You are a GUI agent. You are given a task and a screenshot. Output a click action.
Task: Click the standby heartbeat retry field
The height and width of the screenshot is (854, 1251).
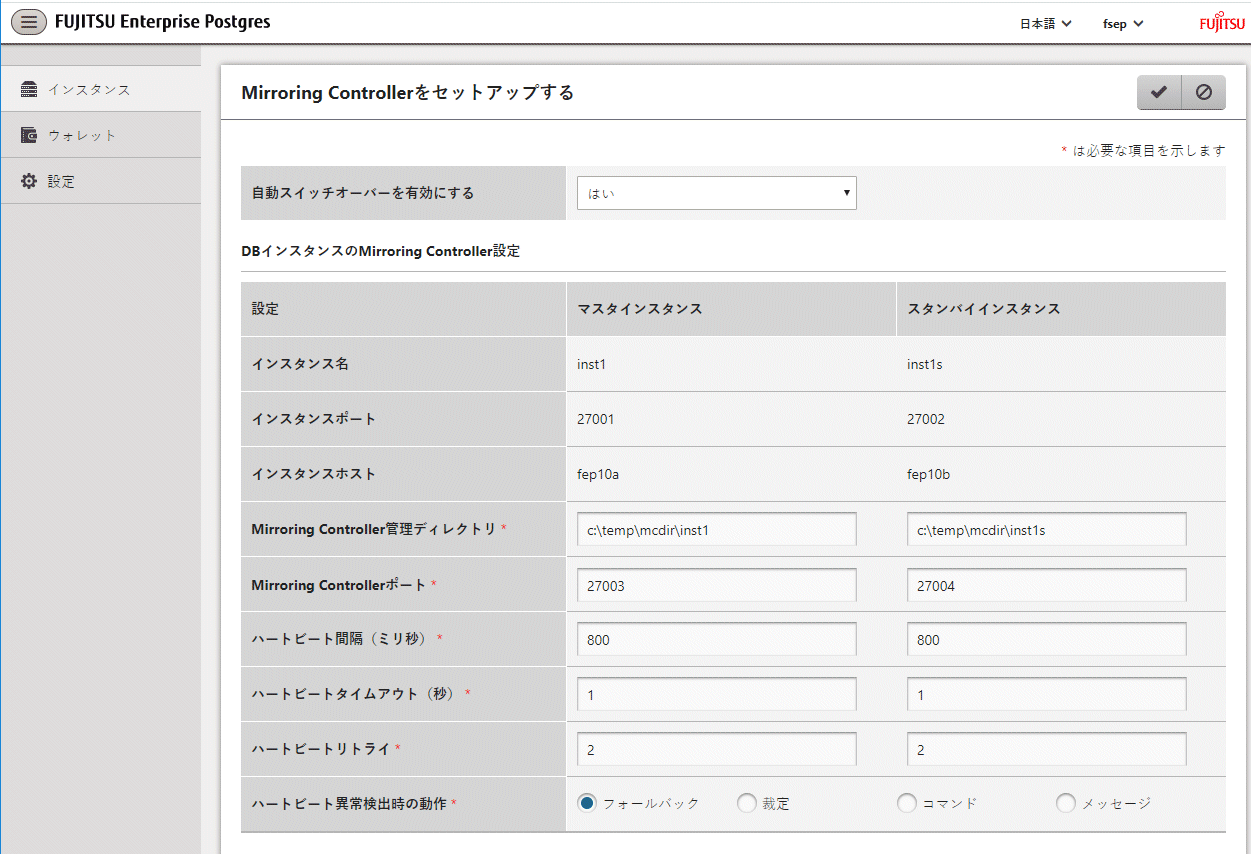(x=1047, y=749)
